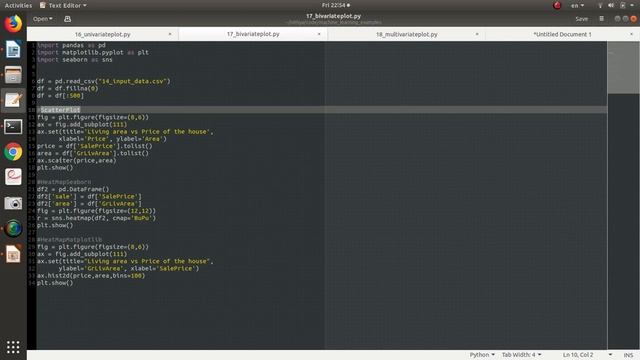Click the vertical scrollbar thumb in overview map
Image resolution: width=640 pixels, height=360 pixels.
[x=623, y=67]
